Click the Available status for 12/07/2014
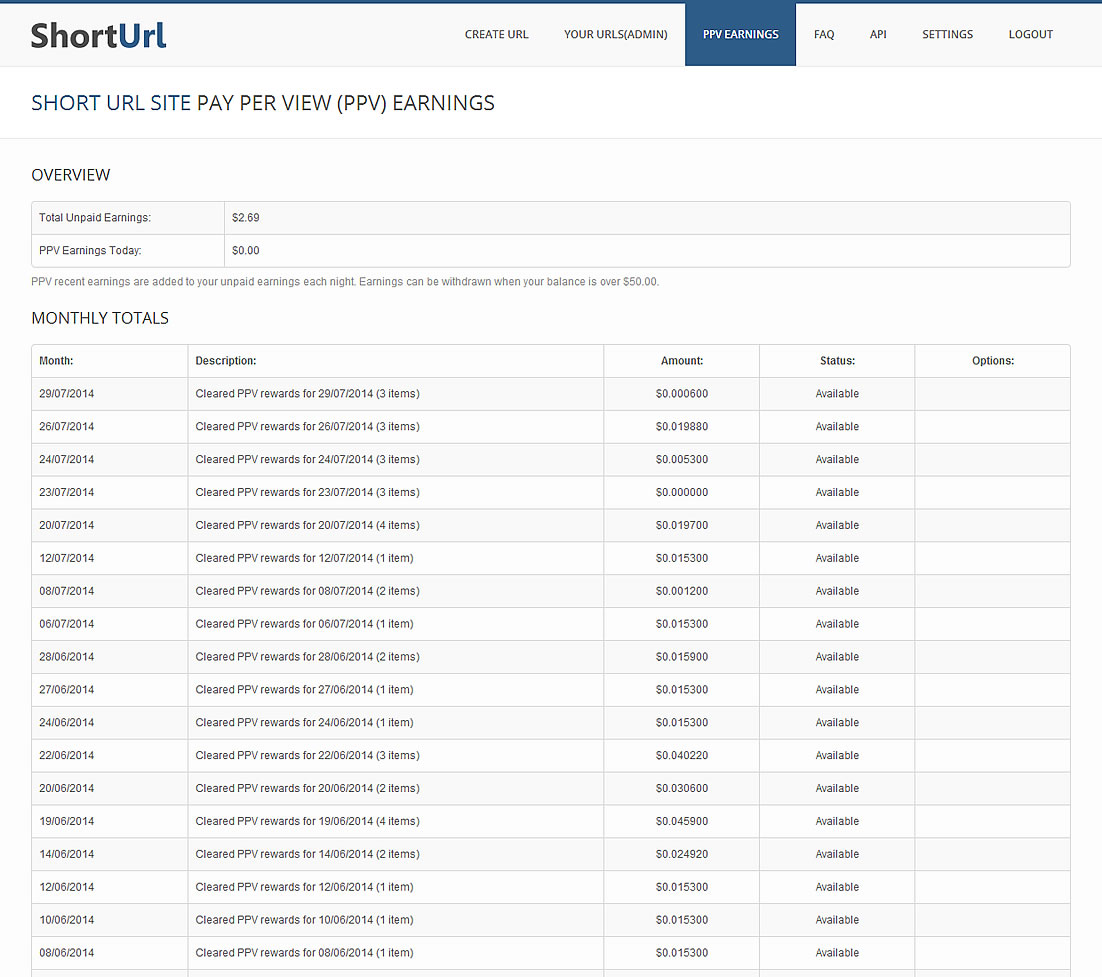This screenshot has width=1102, height=977. tap(837, 559)
